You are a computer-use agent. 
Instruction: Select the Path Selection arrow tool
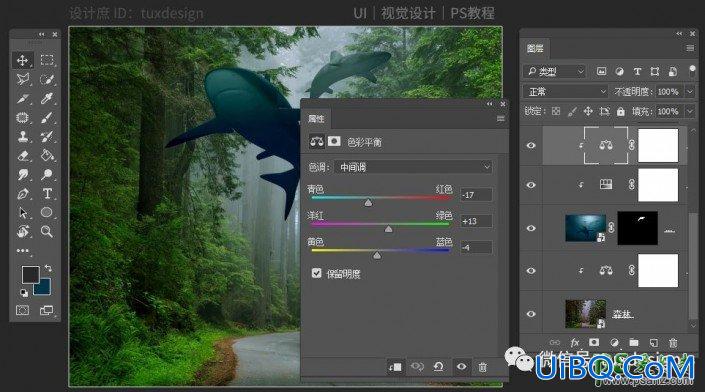coord(22,213)
